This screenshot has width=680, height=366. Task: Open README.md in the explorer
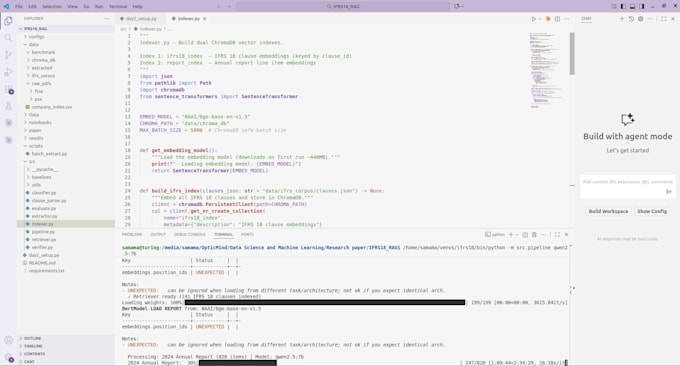[42, 263]
